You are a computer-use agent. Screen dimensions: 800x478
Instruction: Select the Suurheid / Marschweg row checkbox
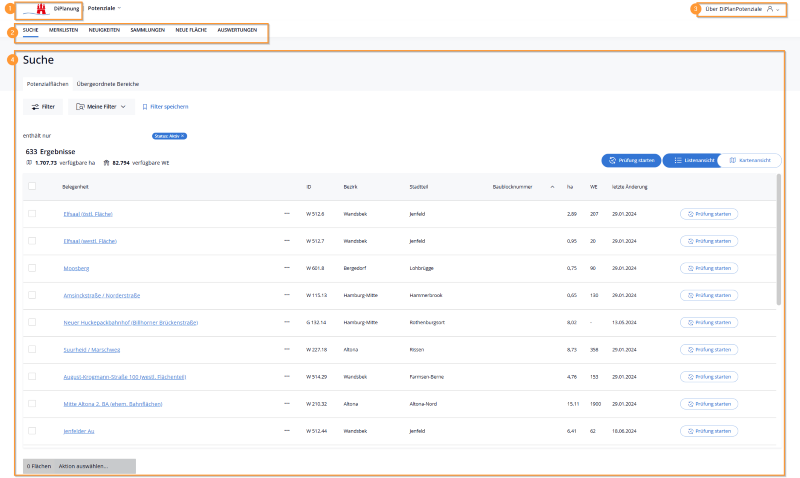(x=32, y=349)
